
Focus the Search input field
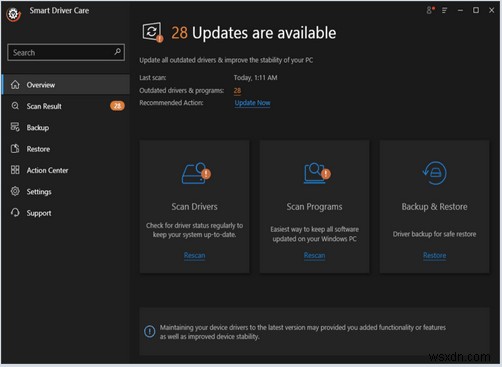pos(66,52)
